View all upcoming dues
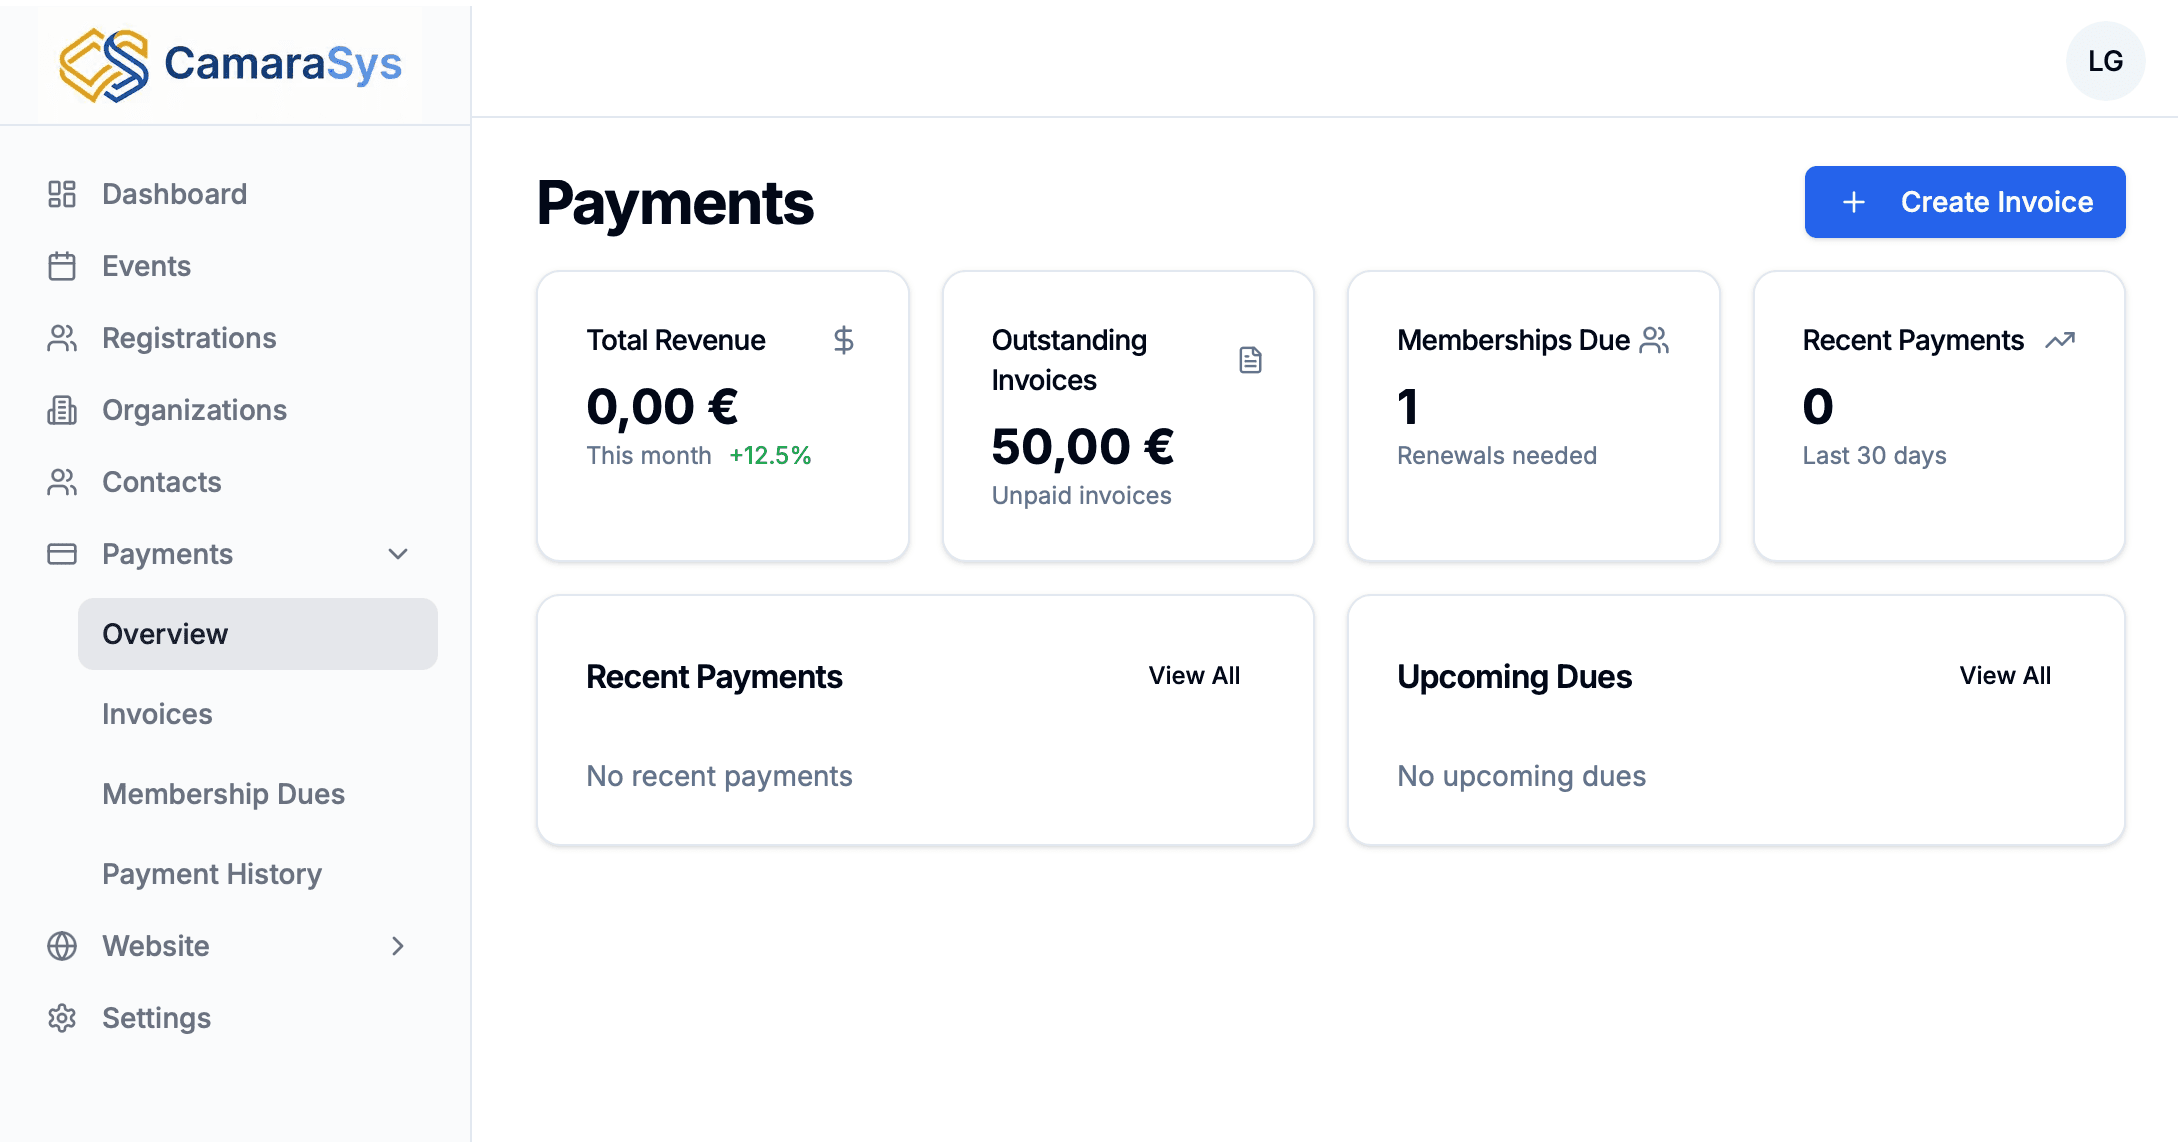 2005,676
